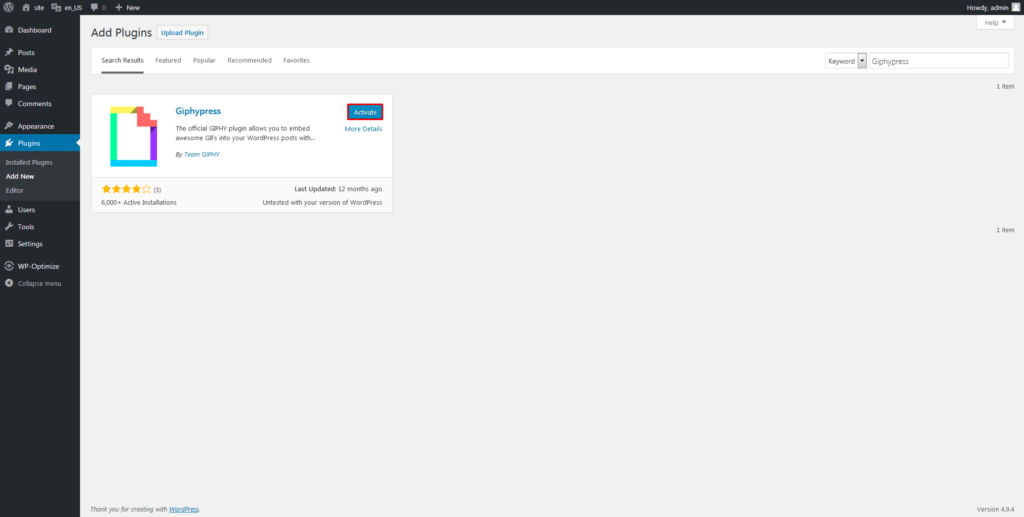Click the Collapse menu arrow icon
1024x517 pixels.
9,283
